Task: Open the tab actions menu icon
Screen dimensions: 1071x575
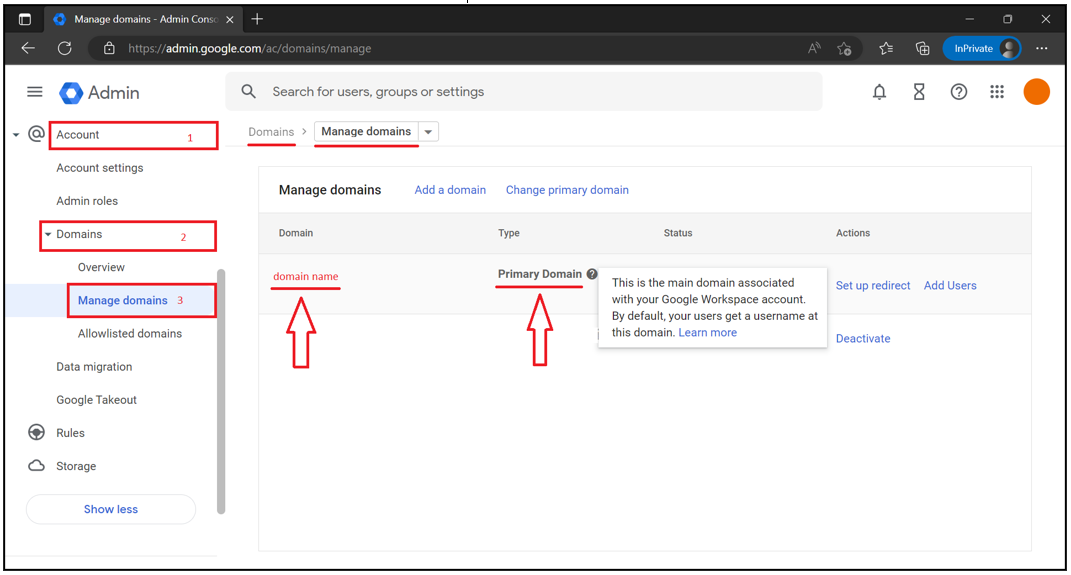Action: 25,19
